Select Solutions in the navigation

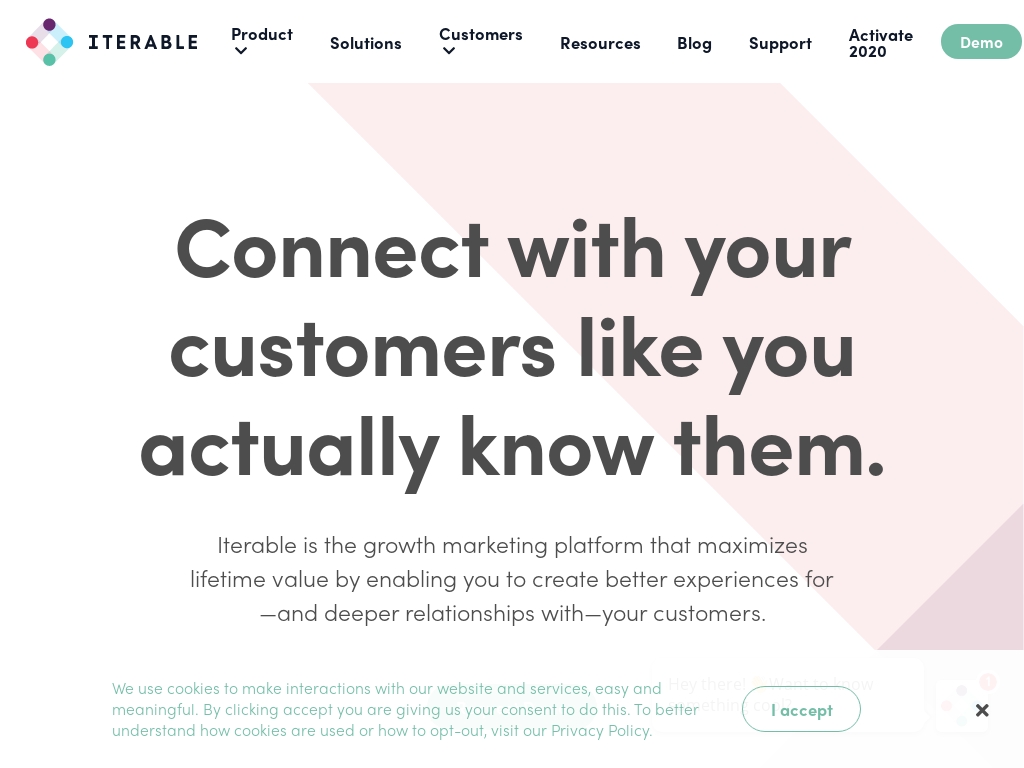pos(365,43)
